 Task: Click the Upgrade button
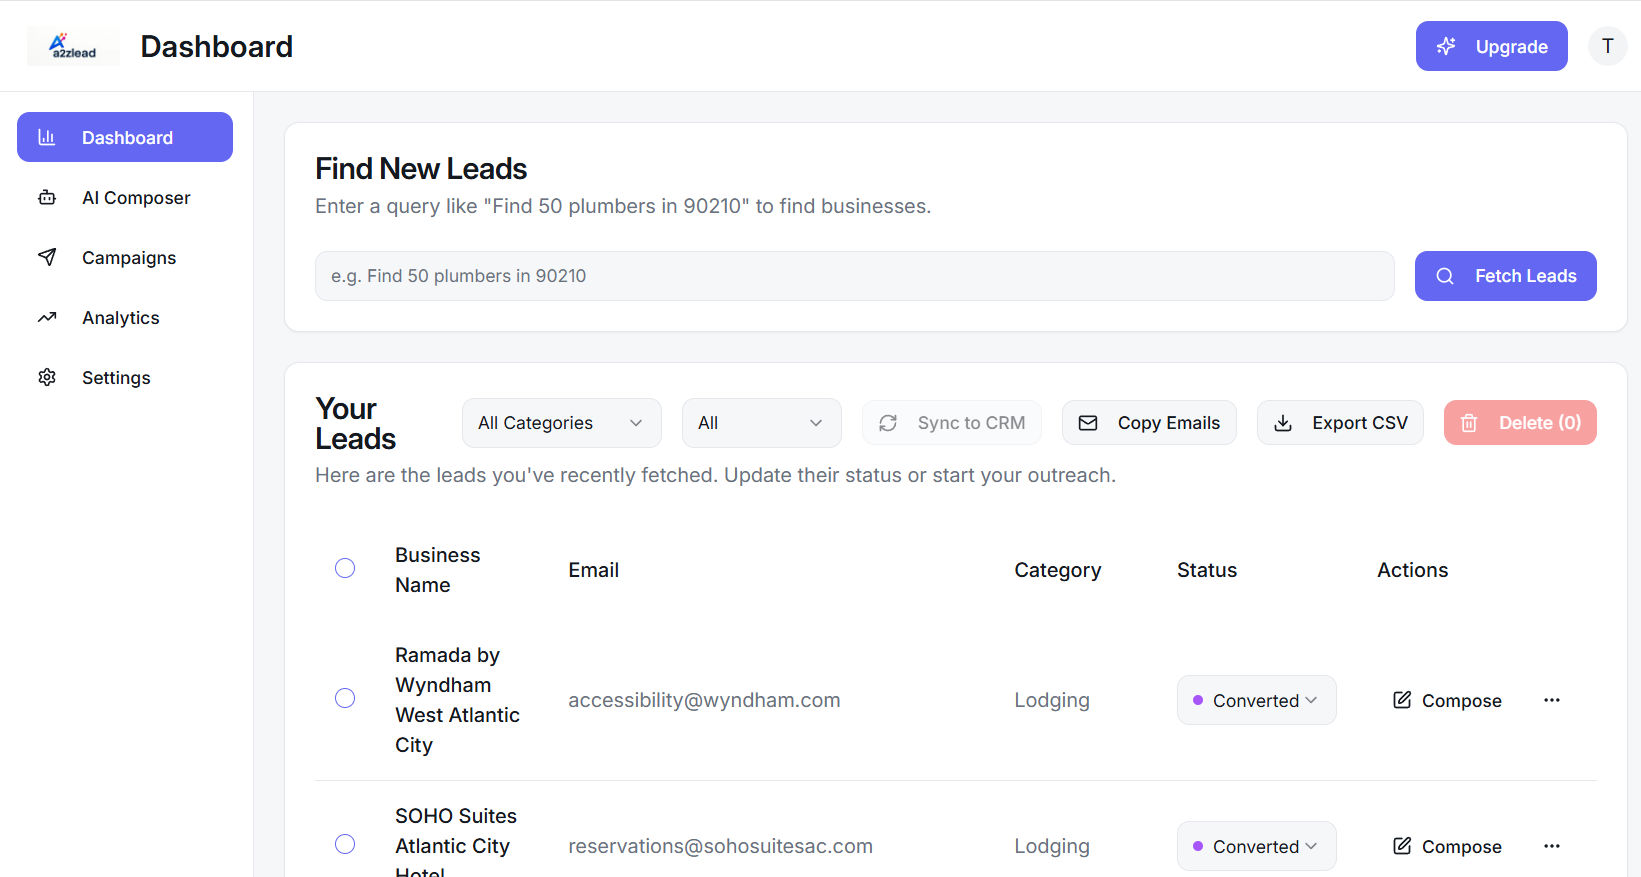coord(1491,46)
